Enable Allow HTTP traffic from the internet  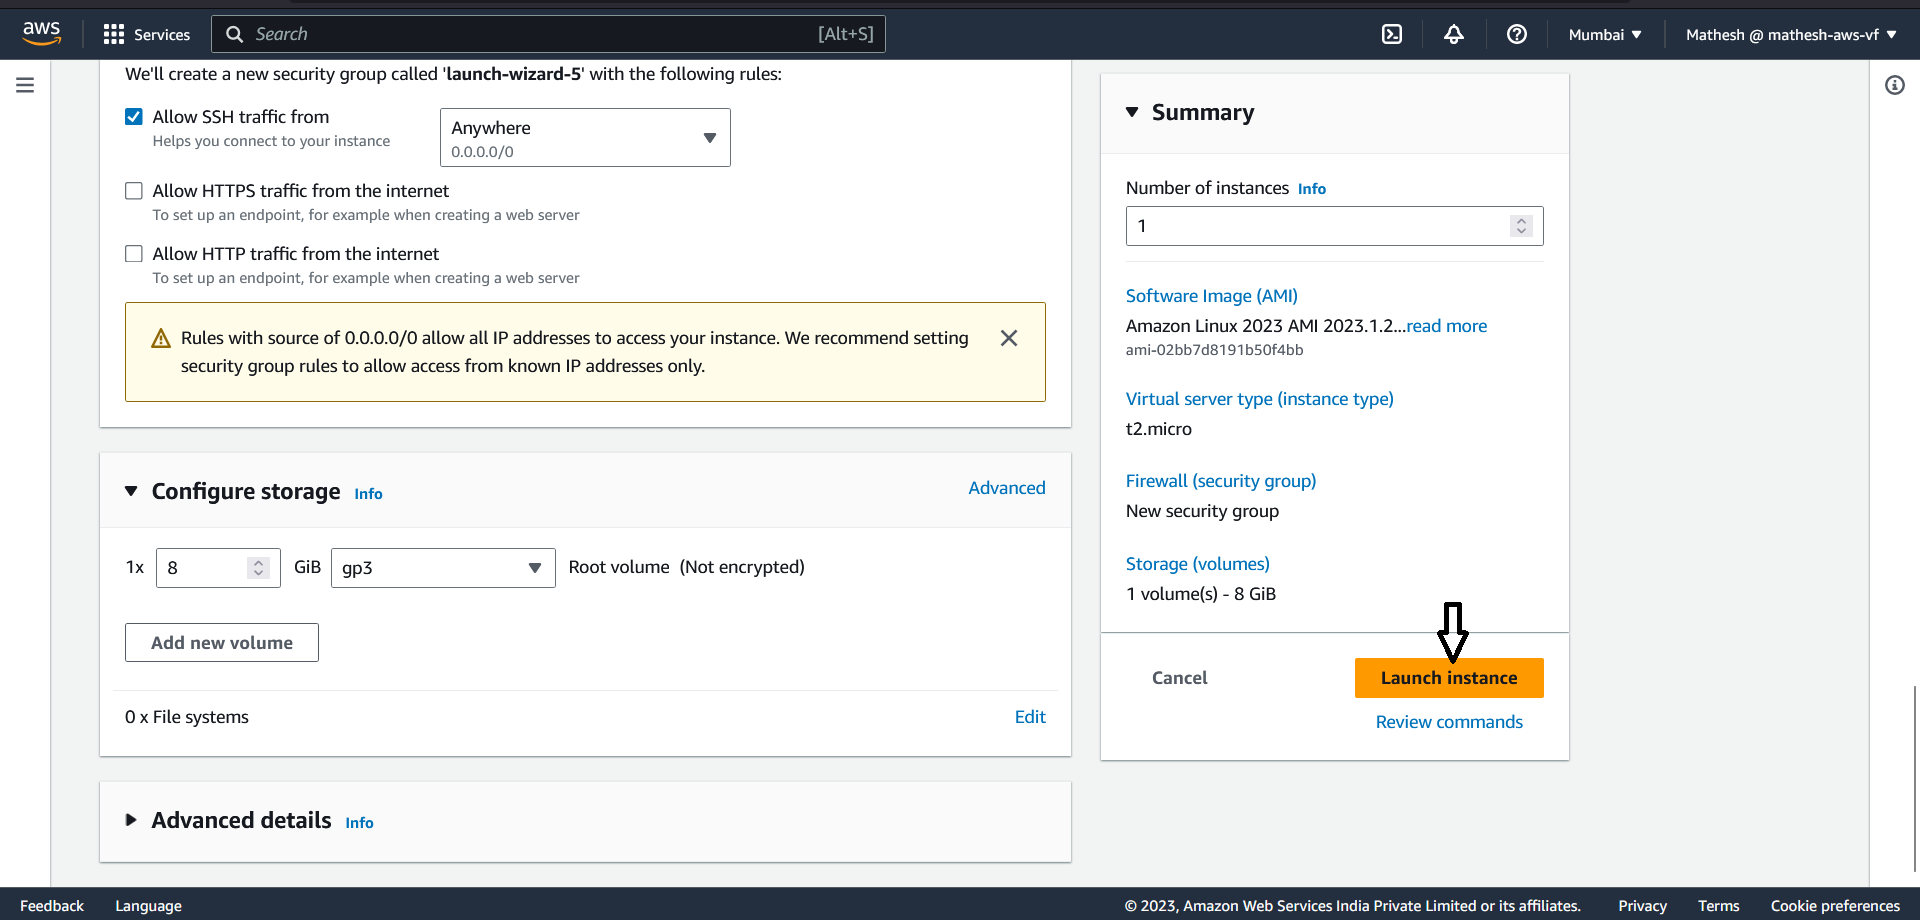134,254
